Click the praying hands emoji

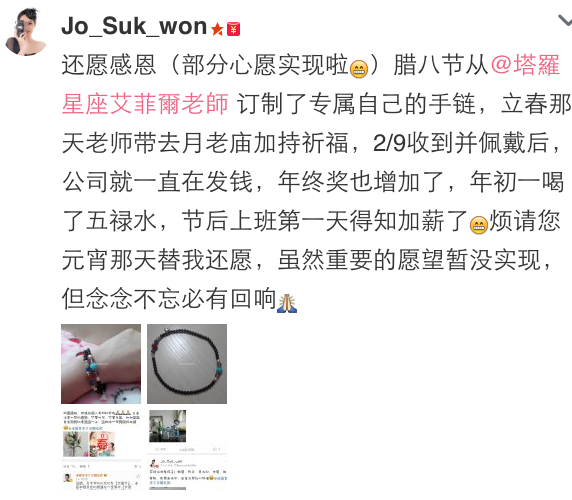(x=287, y=303)
